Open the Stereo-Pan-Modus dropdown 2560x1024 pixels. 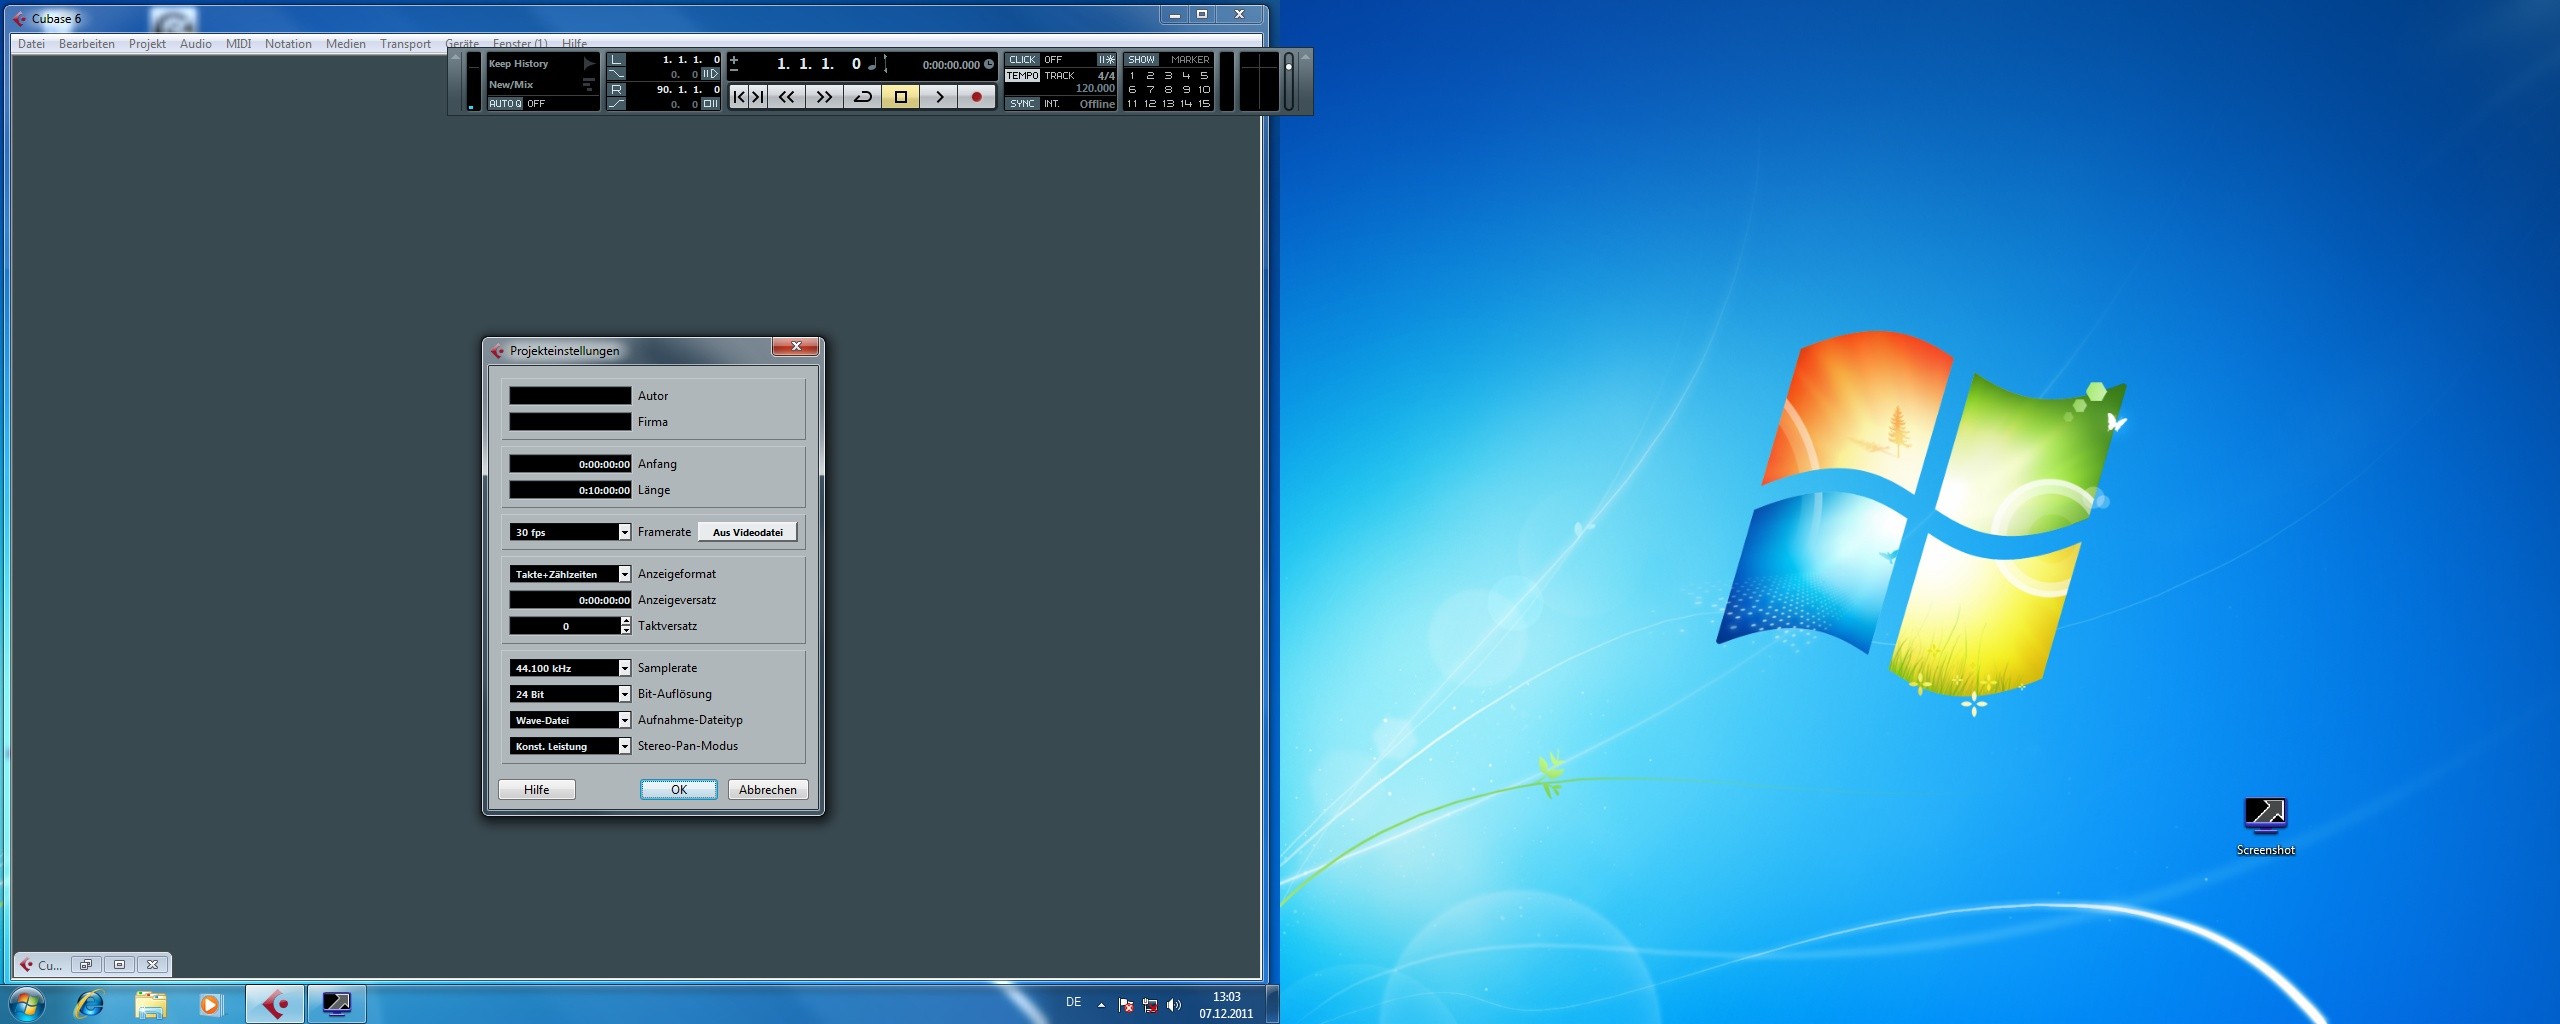pyautogui.click(x=570, y=746)
